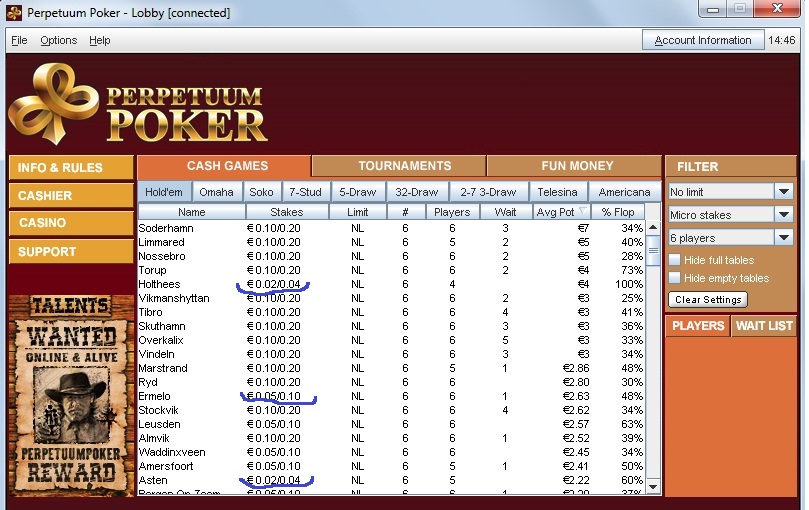The height and width of the screenshot is (510, 809).
Task: Click the Talents Wanted reward poster
Action: click(x=71, y=395)
